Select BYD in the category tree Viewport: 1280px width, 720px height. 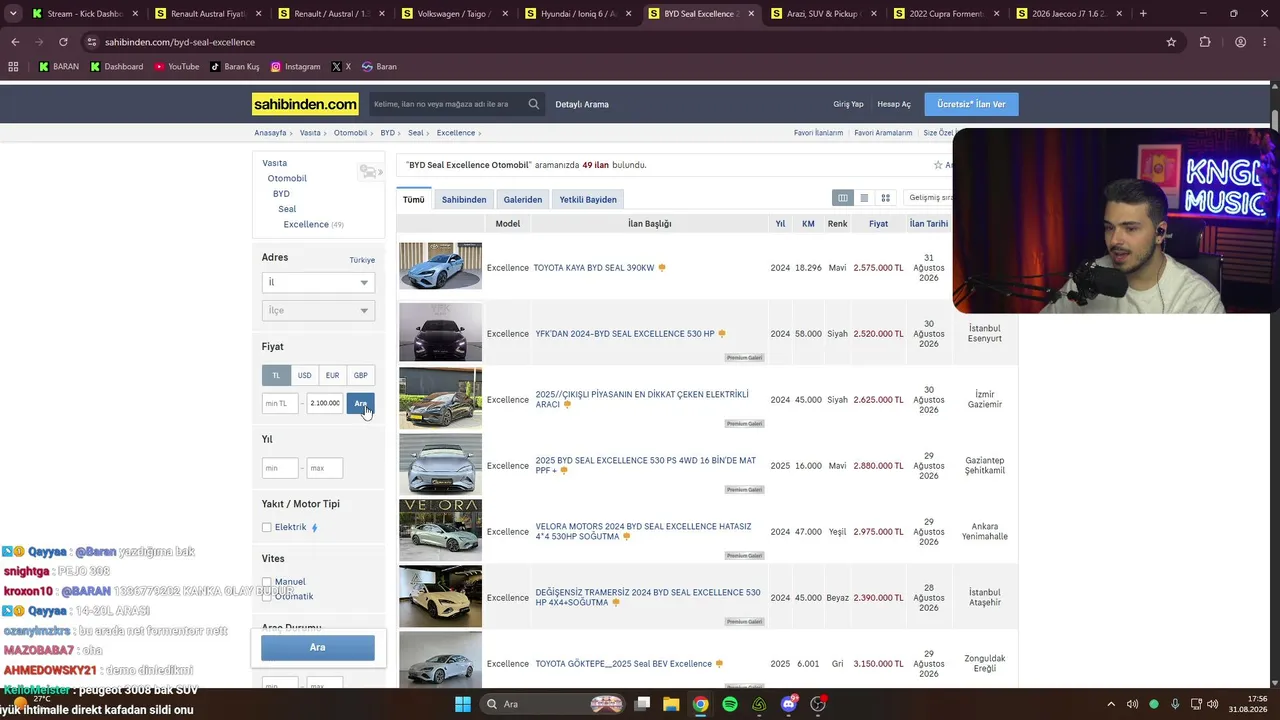coord(281,194)
